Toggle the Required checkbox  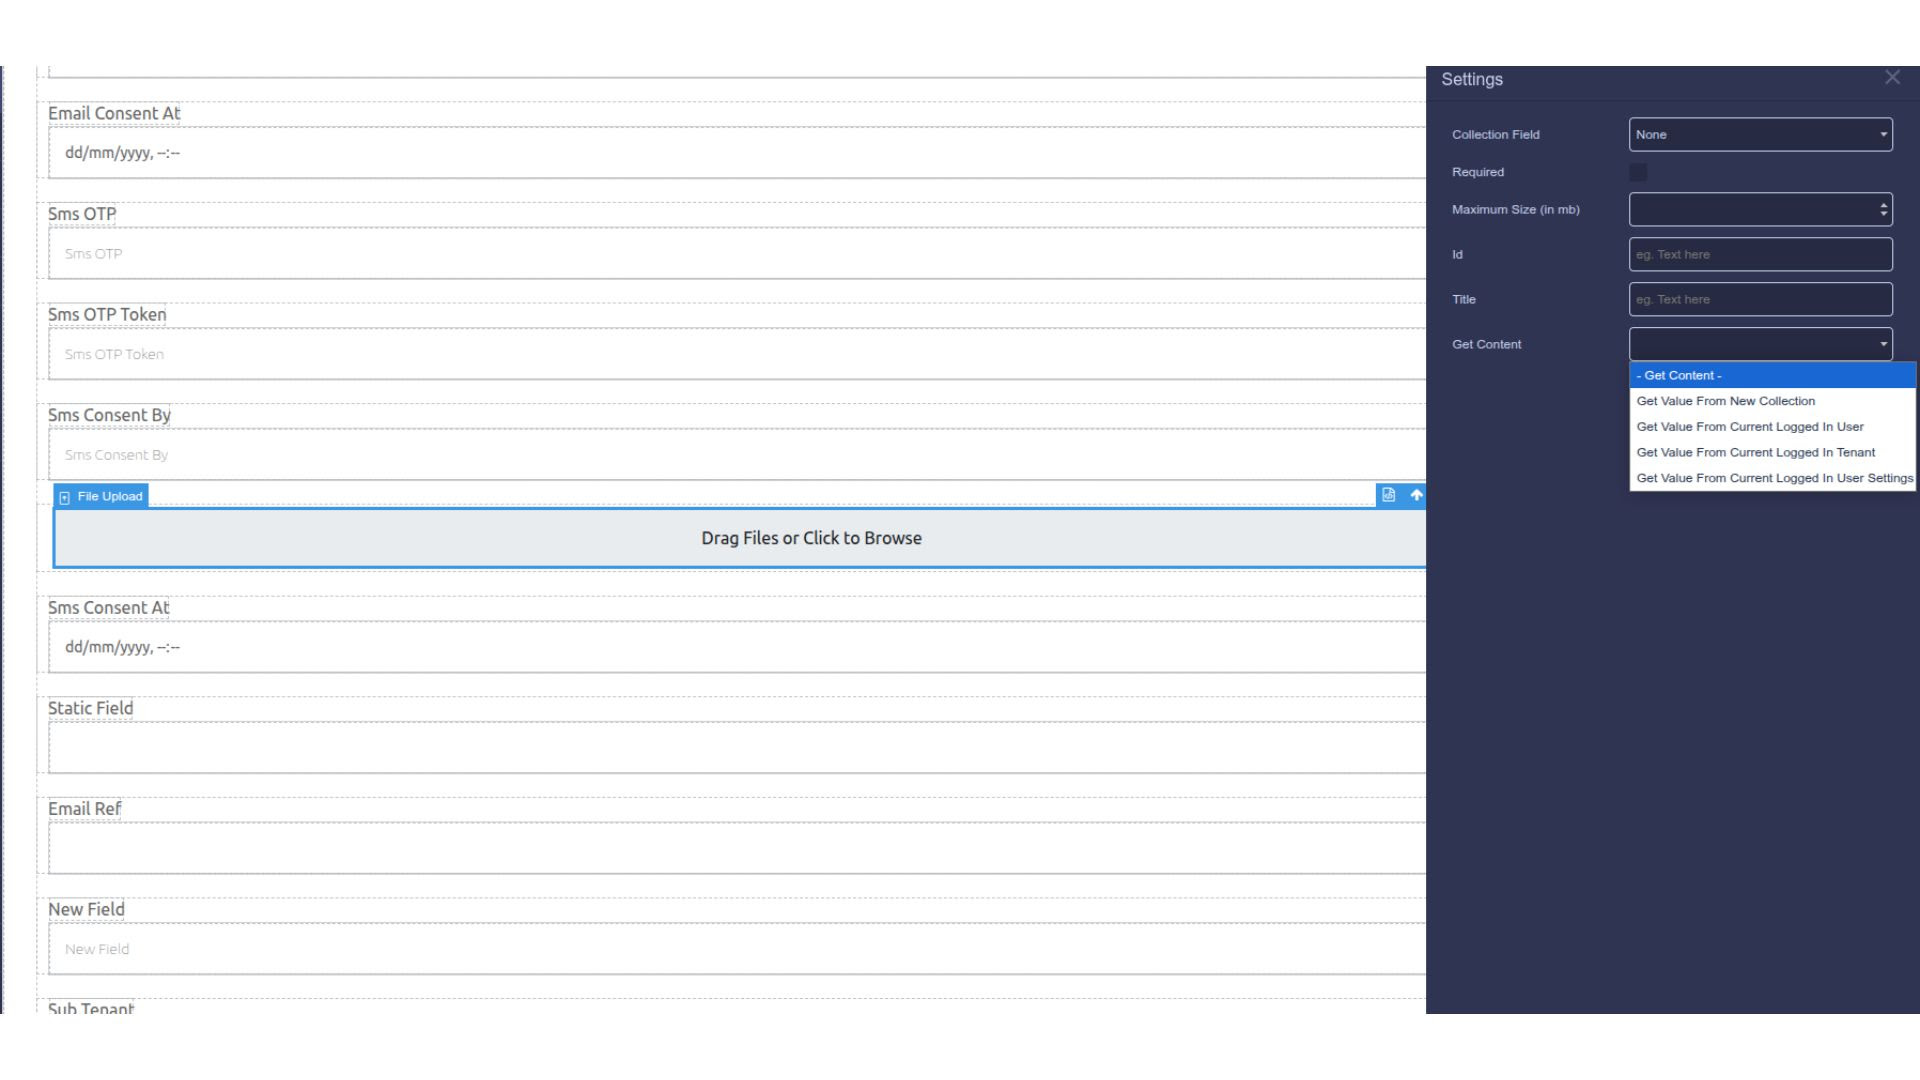coord(1638,172)
